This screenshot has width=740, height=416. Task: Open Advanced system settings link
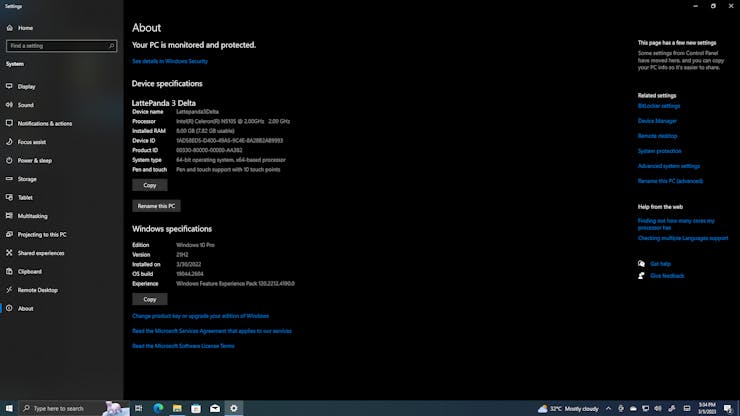pos(669,166)
